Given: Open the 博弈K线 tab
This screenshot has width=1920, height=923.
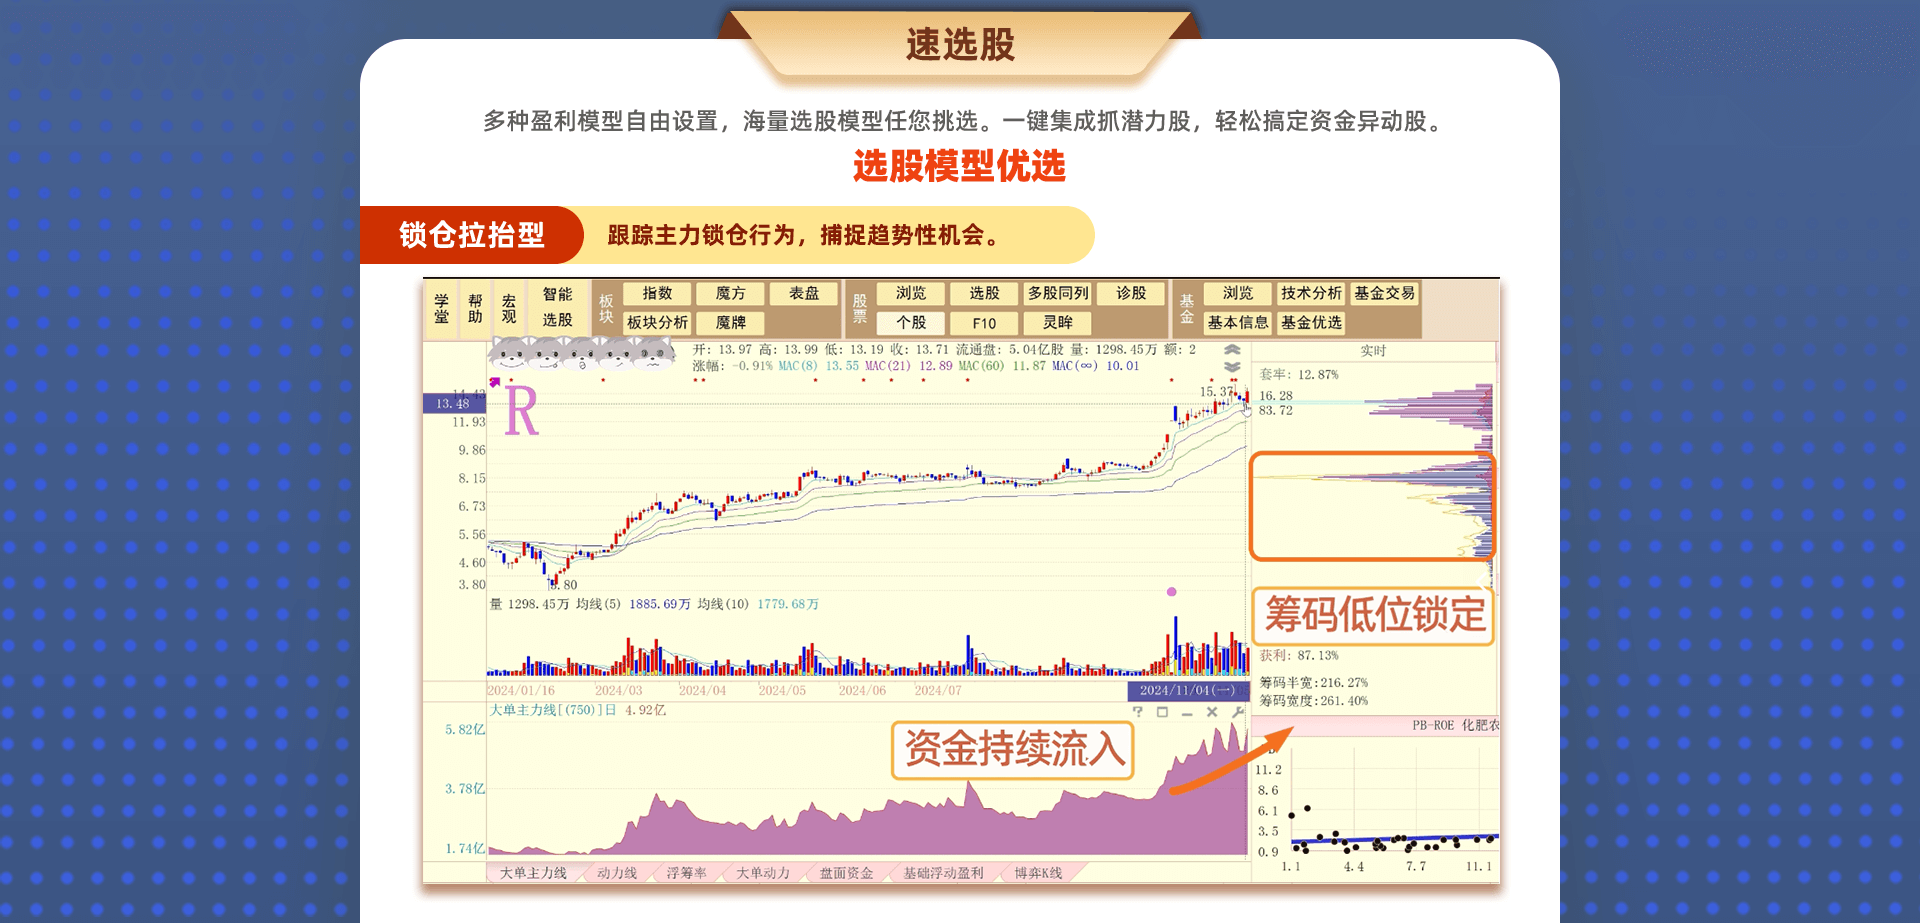Looking at the screenshot, I should 1038,873.
